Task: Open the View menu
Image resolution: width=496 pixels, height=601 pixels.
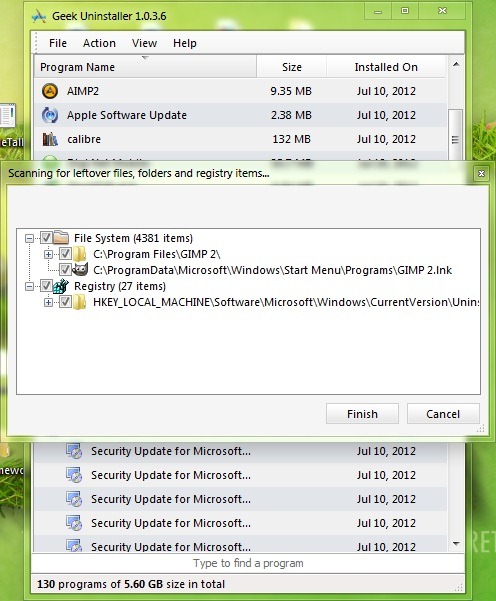Action: point(145,43)
